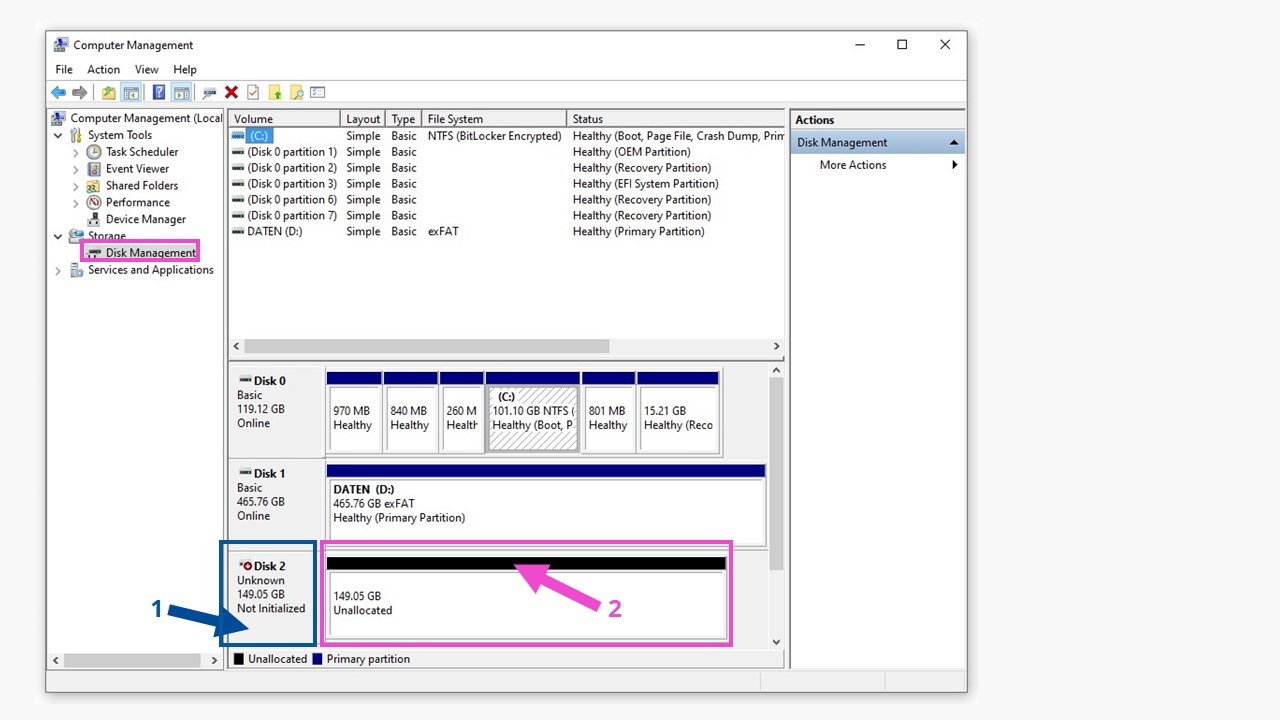
Task: Sort by the Layout column header
Action: pos(363,119)
